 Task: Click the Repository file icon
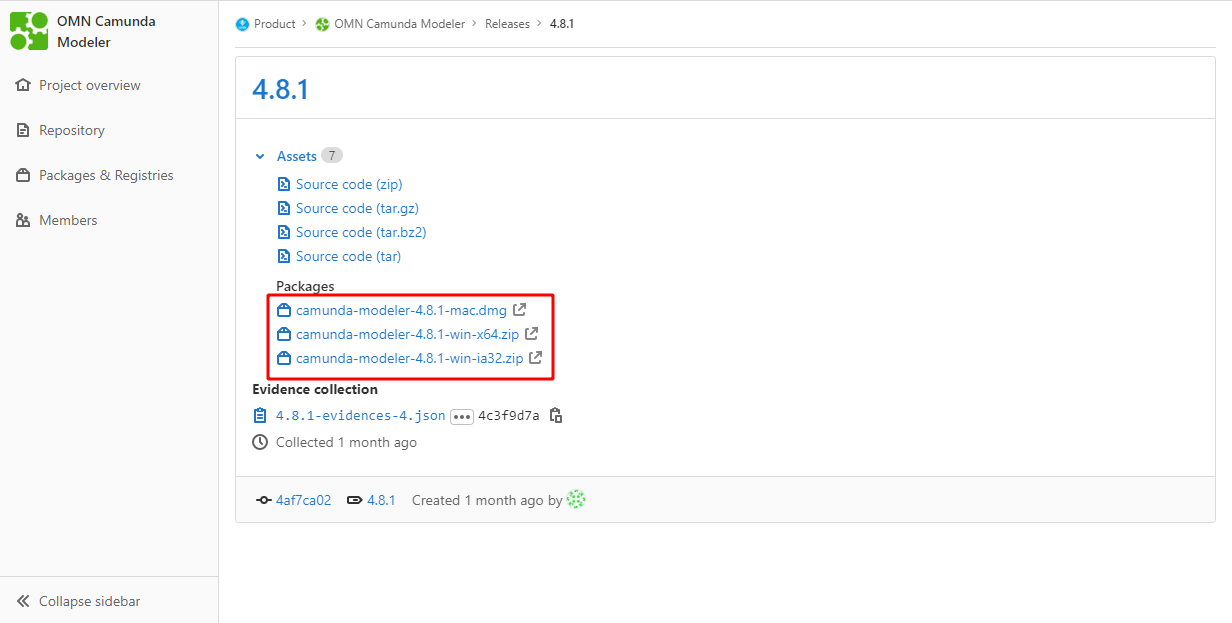[x=23, y=130]
